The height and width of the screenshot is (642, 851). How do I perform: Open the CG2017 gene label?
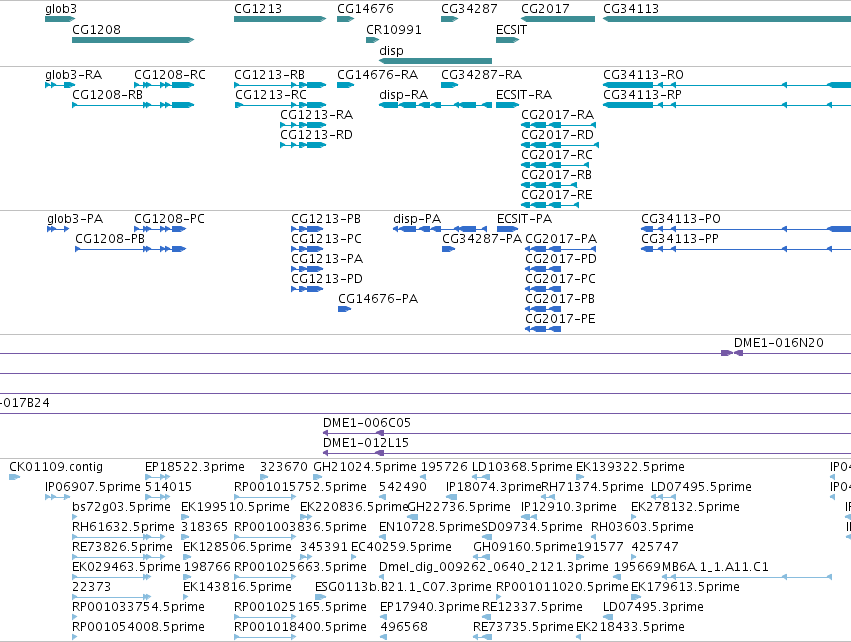coord(545,9)
